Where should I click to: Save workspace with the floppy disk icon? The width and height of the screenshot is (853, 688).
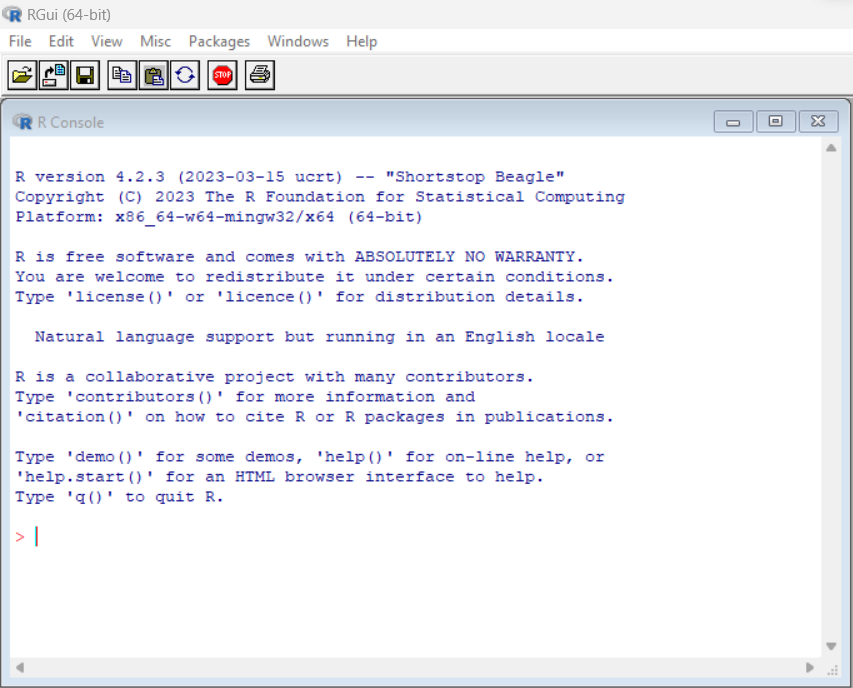click(85, 75)
